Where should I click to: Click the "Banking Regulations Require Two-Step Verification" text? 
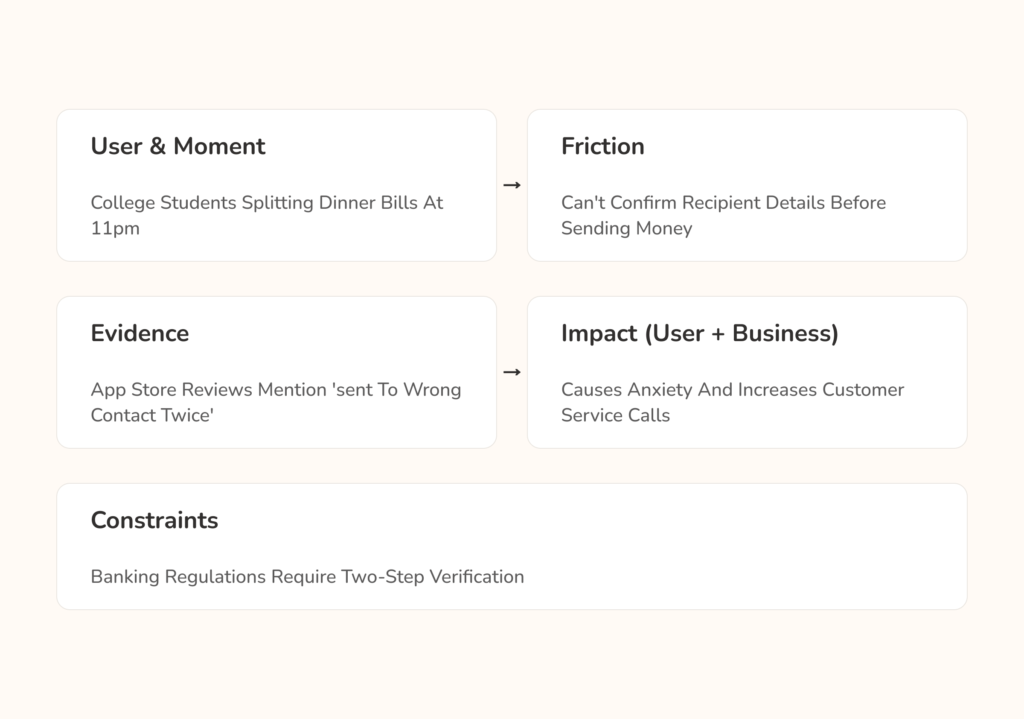click(307, 577)
